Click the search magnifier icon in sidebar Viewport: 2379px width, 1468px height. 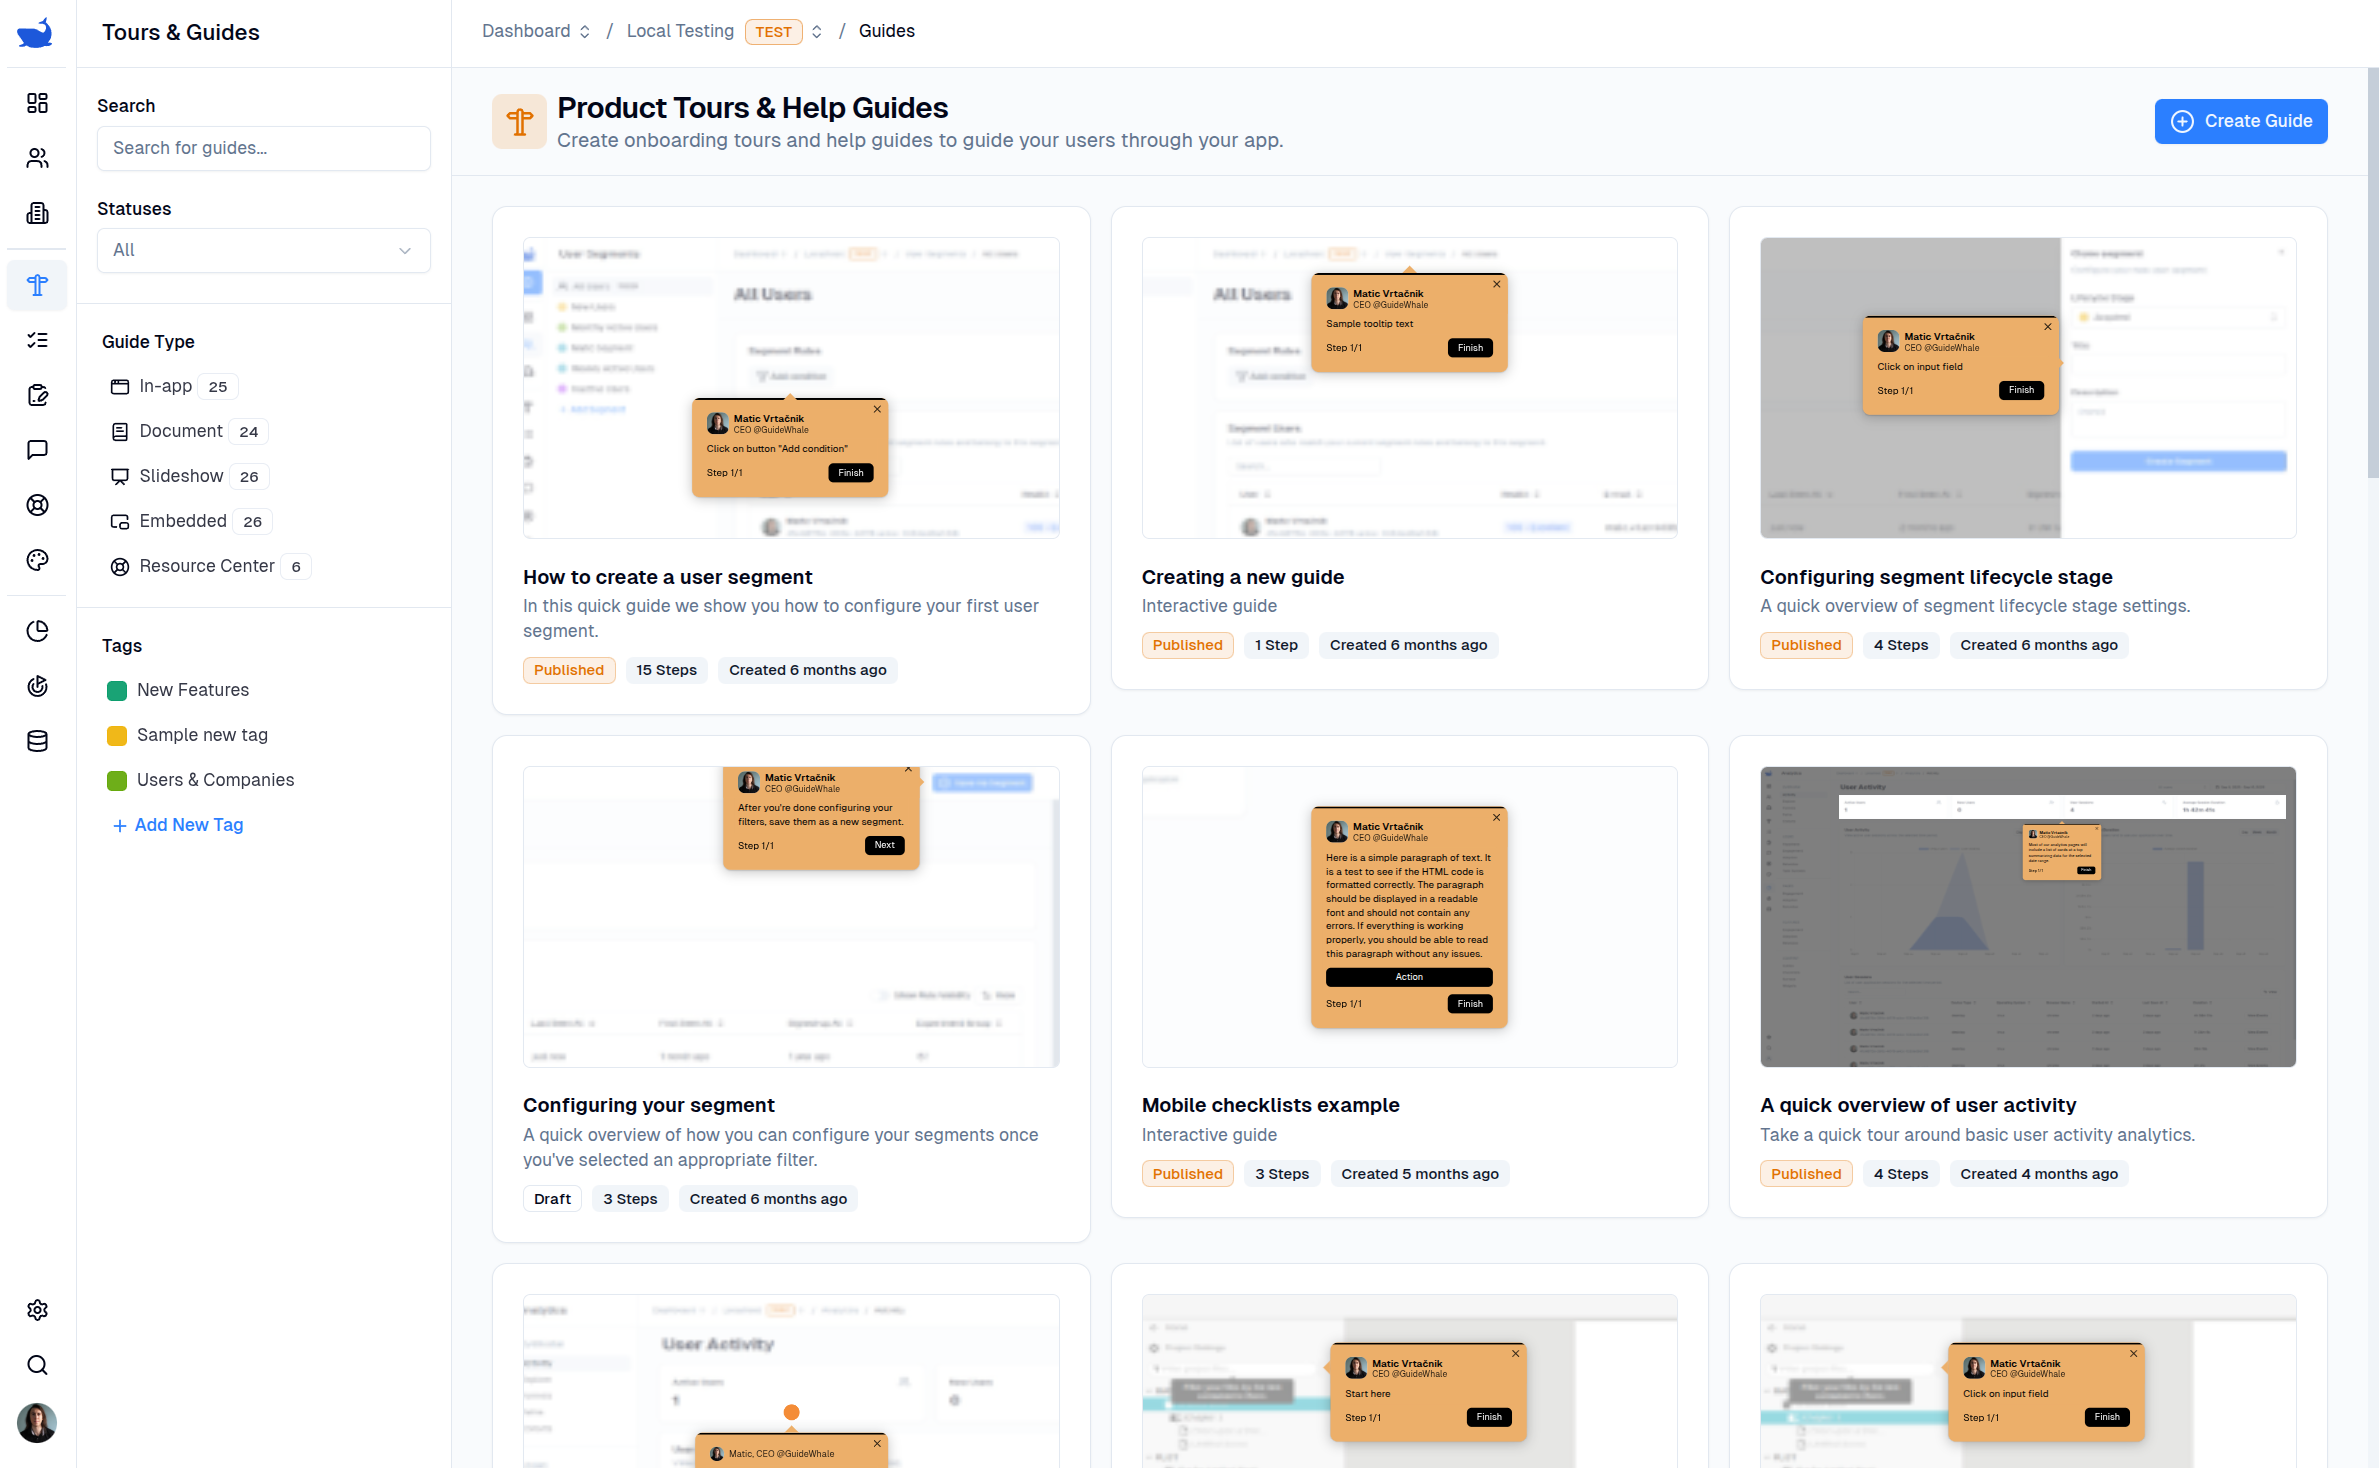[37, 1365]
